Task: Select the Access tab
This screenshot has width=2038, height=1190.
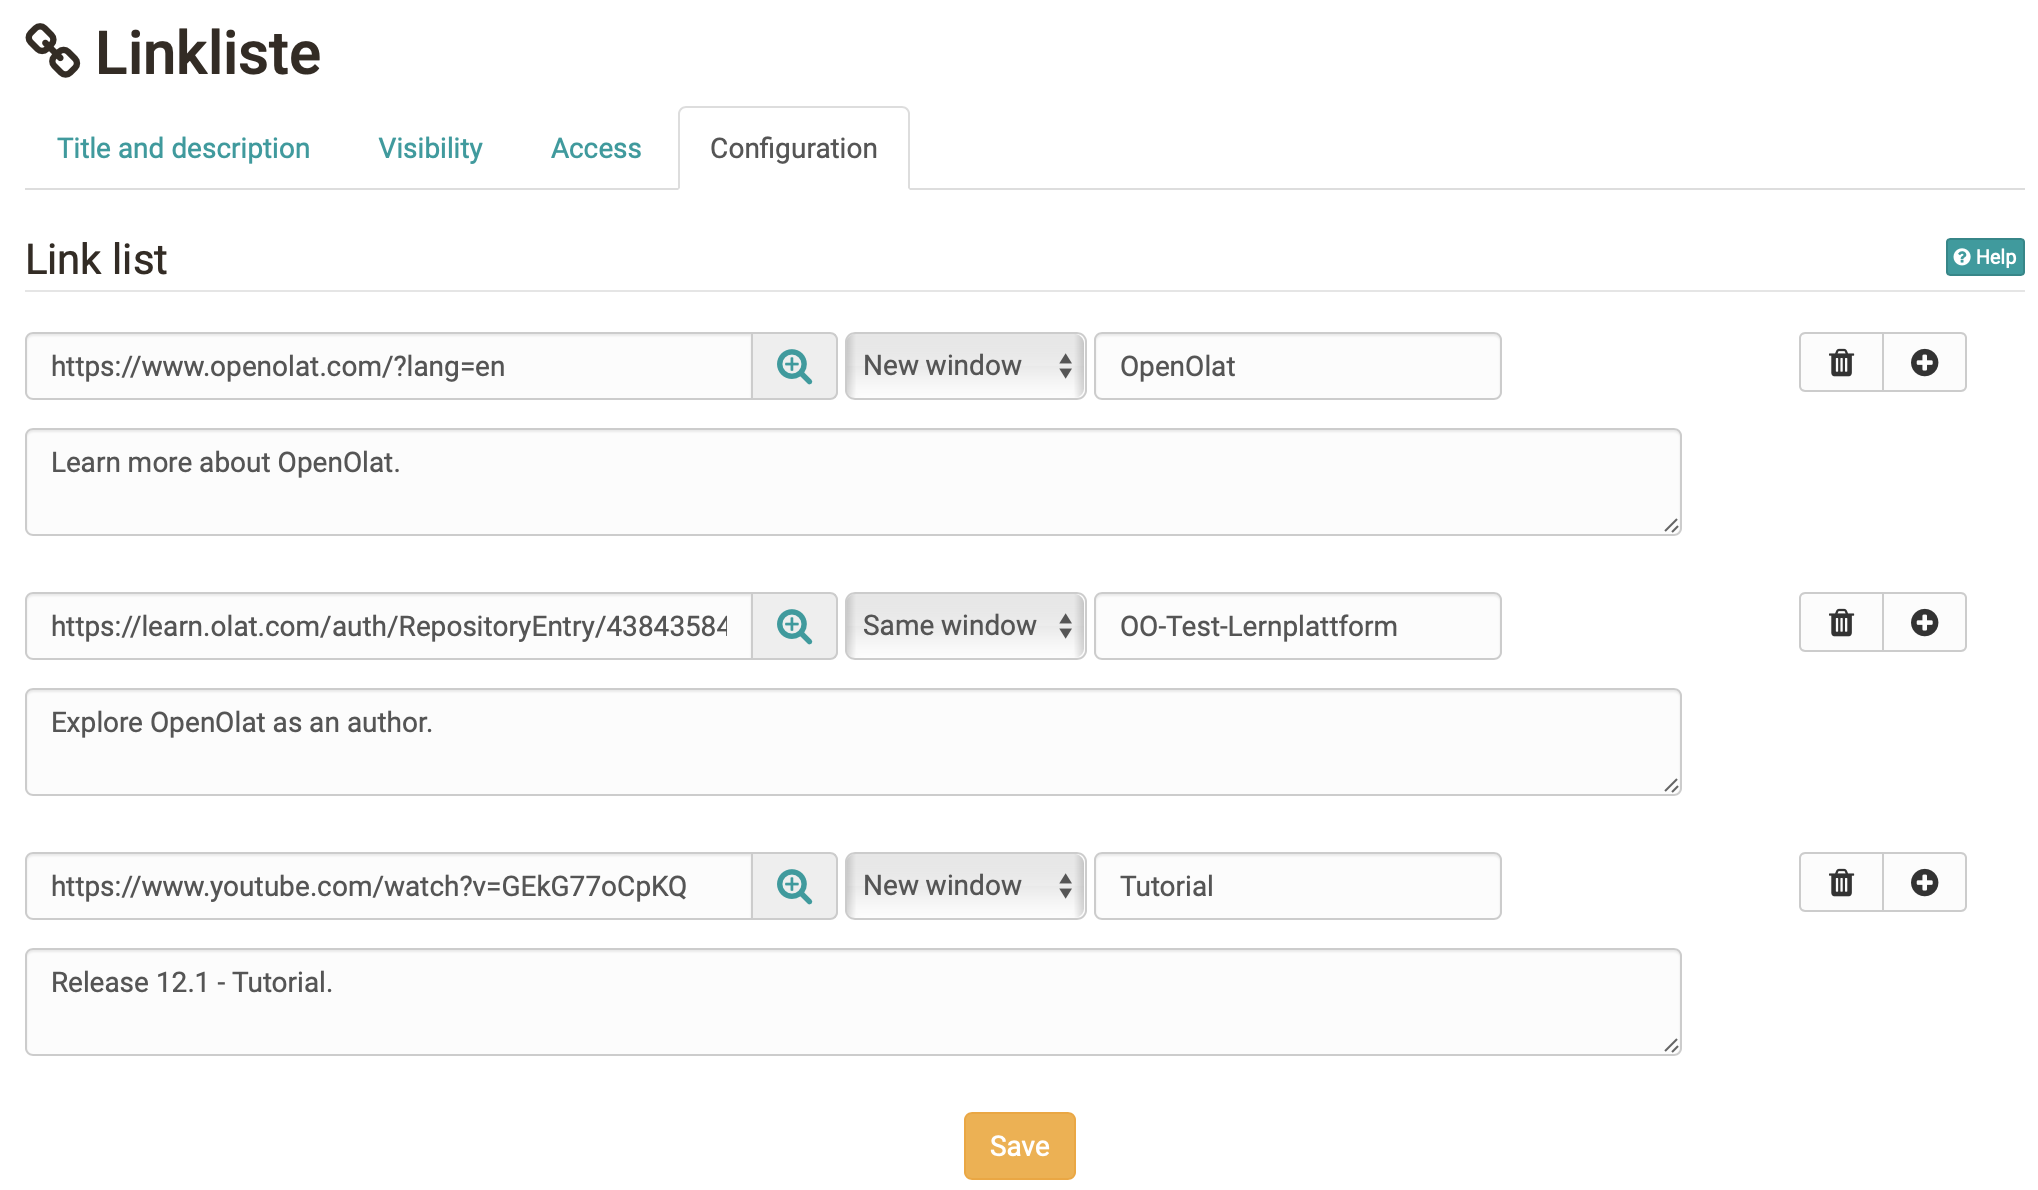Action: 595,148
